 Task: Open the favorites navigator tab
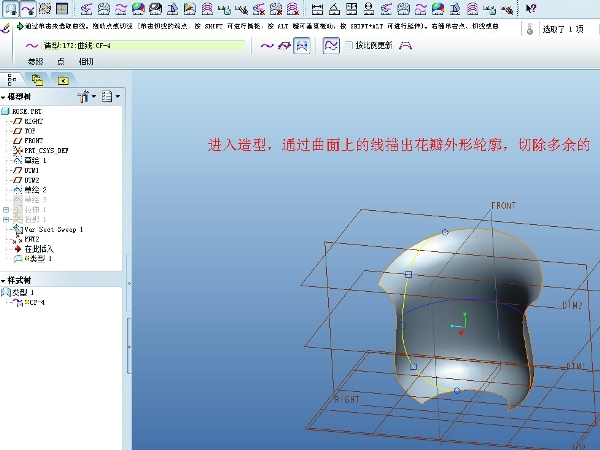(x=62, y=77)
